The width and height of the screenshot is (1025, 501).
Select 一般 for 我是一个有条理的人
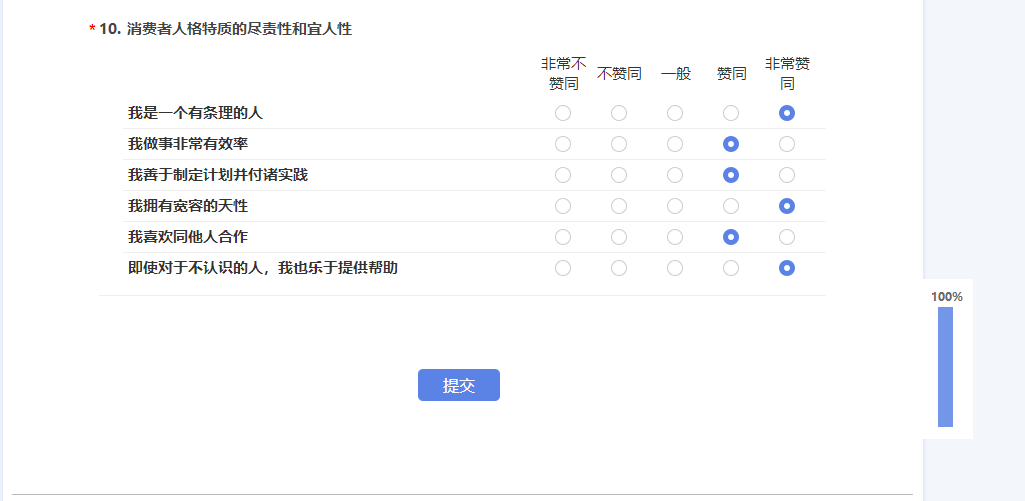tap(675, 113)
